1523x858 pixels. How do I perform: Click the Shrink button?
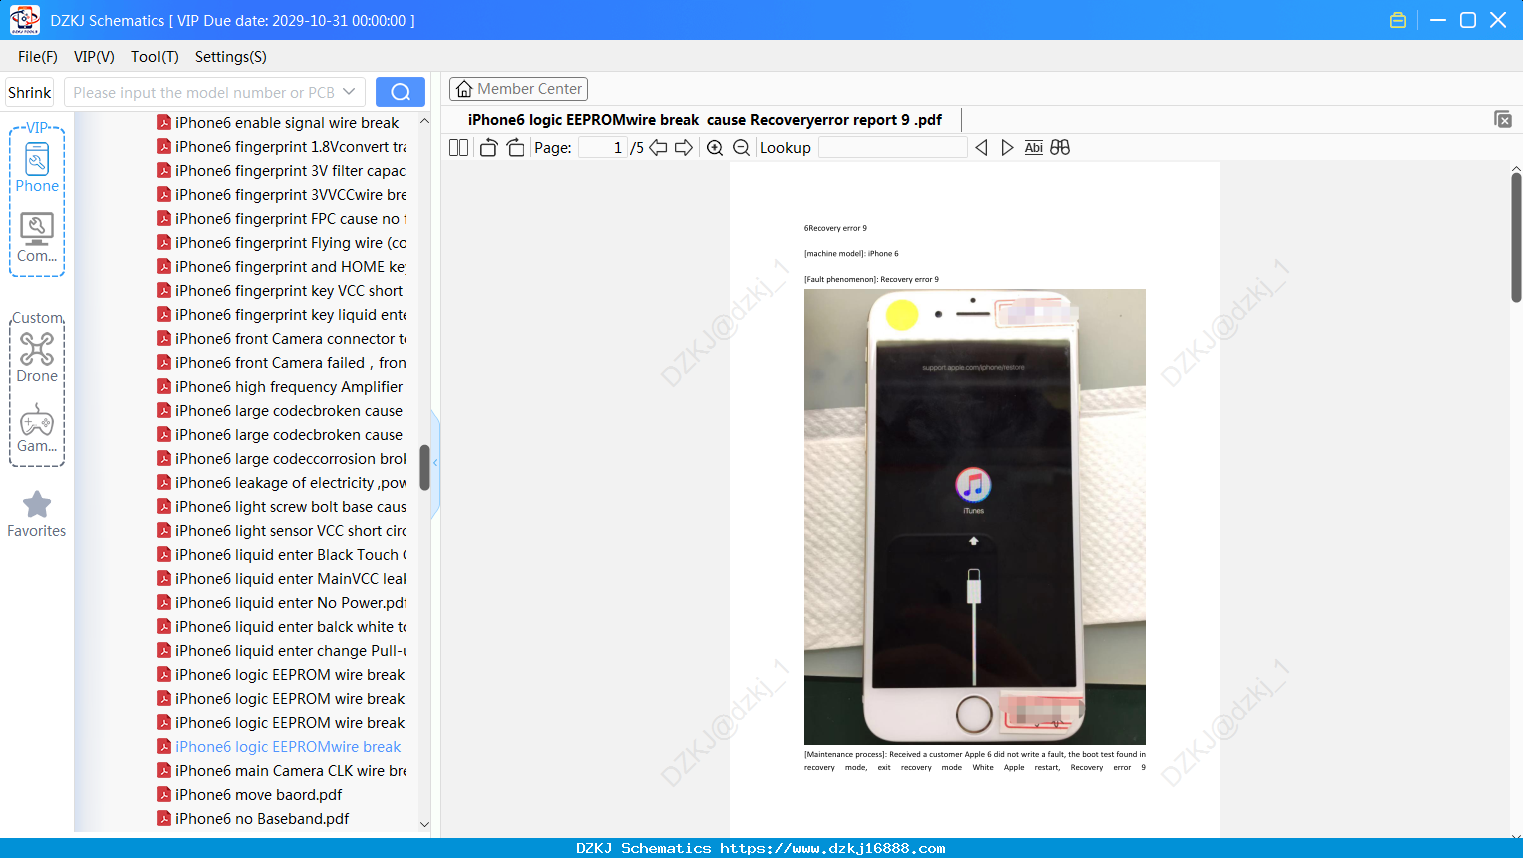30,92
